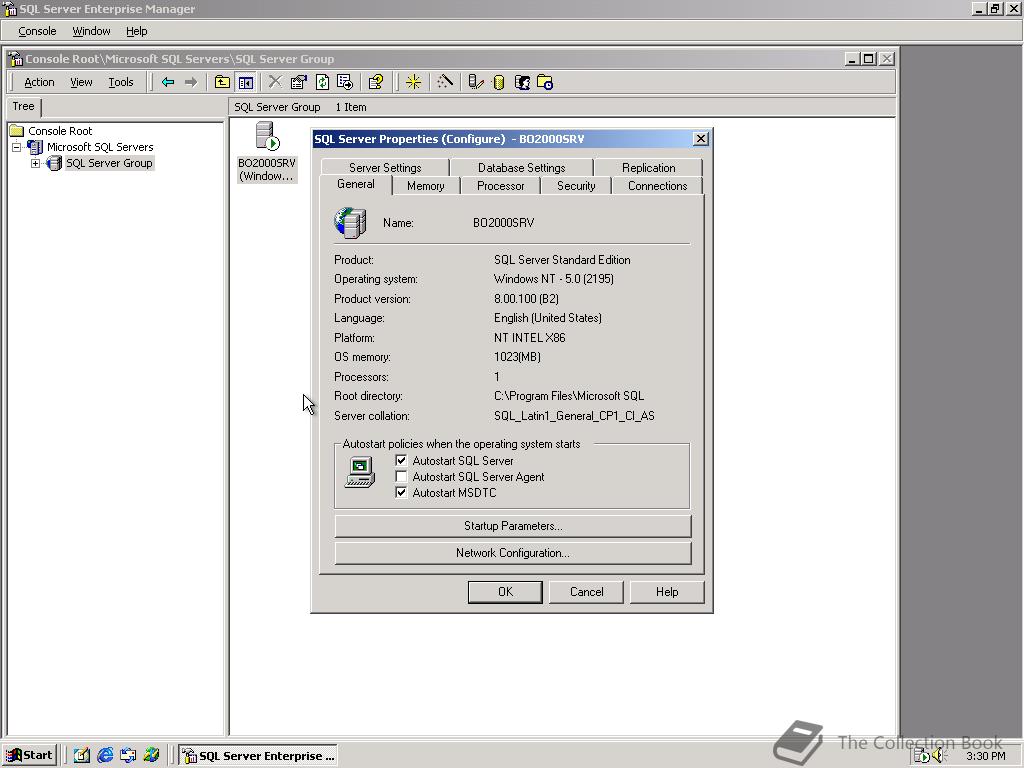Click the Delete X toolbar icon
The width and height of the screenshot is (1024, 768).
(275, 82)
